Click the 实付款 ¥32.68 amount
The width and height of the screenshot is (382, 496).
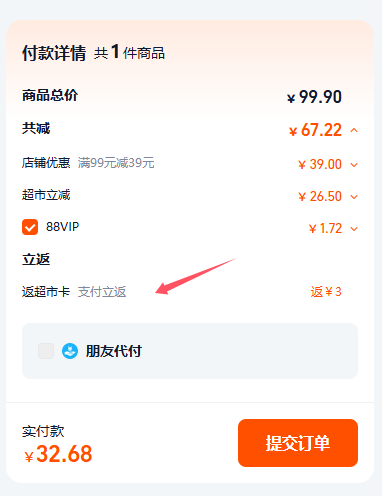tap(58, 454)
